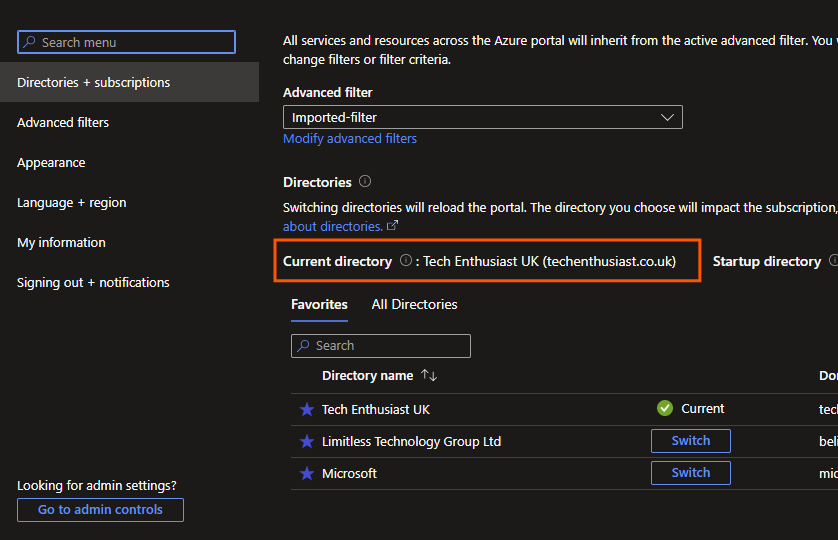
Task: Click the magnifier icon in Search menu box
Action: (29, 42)
